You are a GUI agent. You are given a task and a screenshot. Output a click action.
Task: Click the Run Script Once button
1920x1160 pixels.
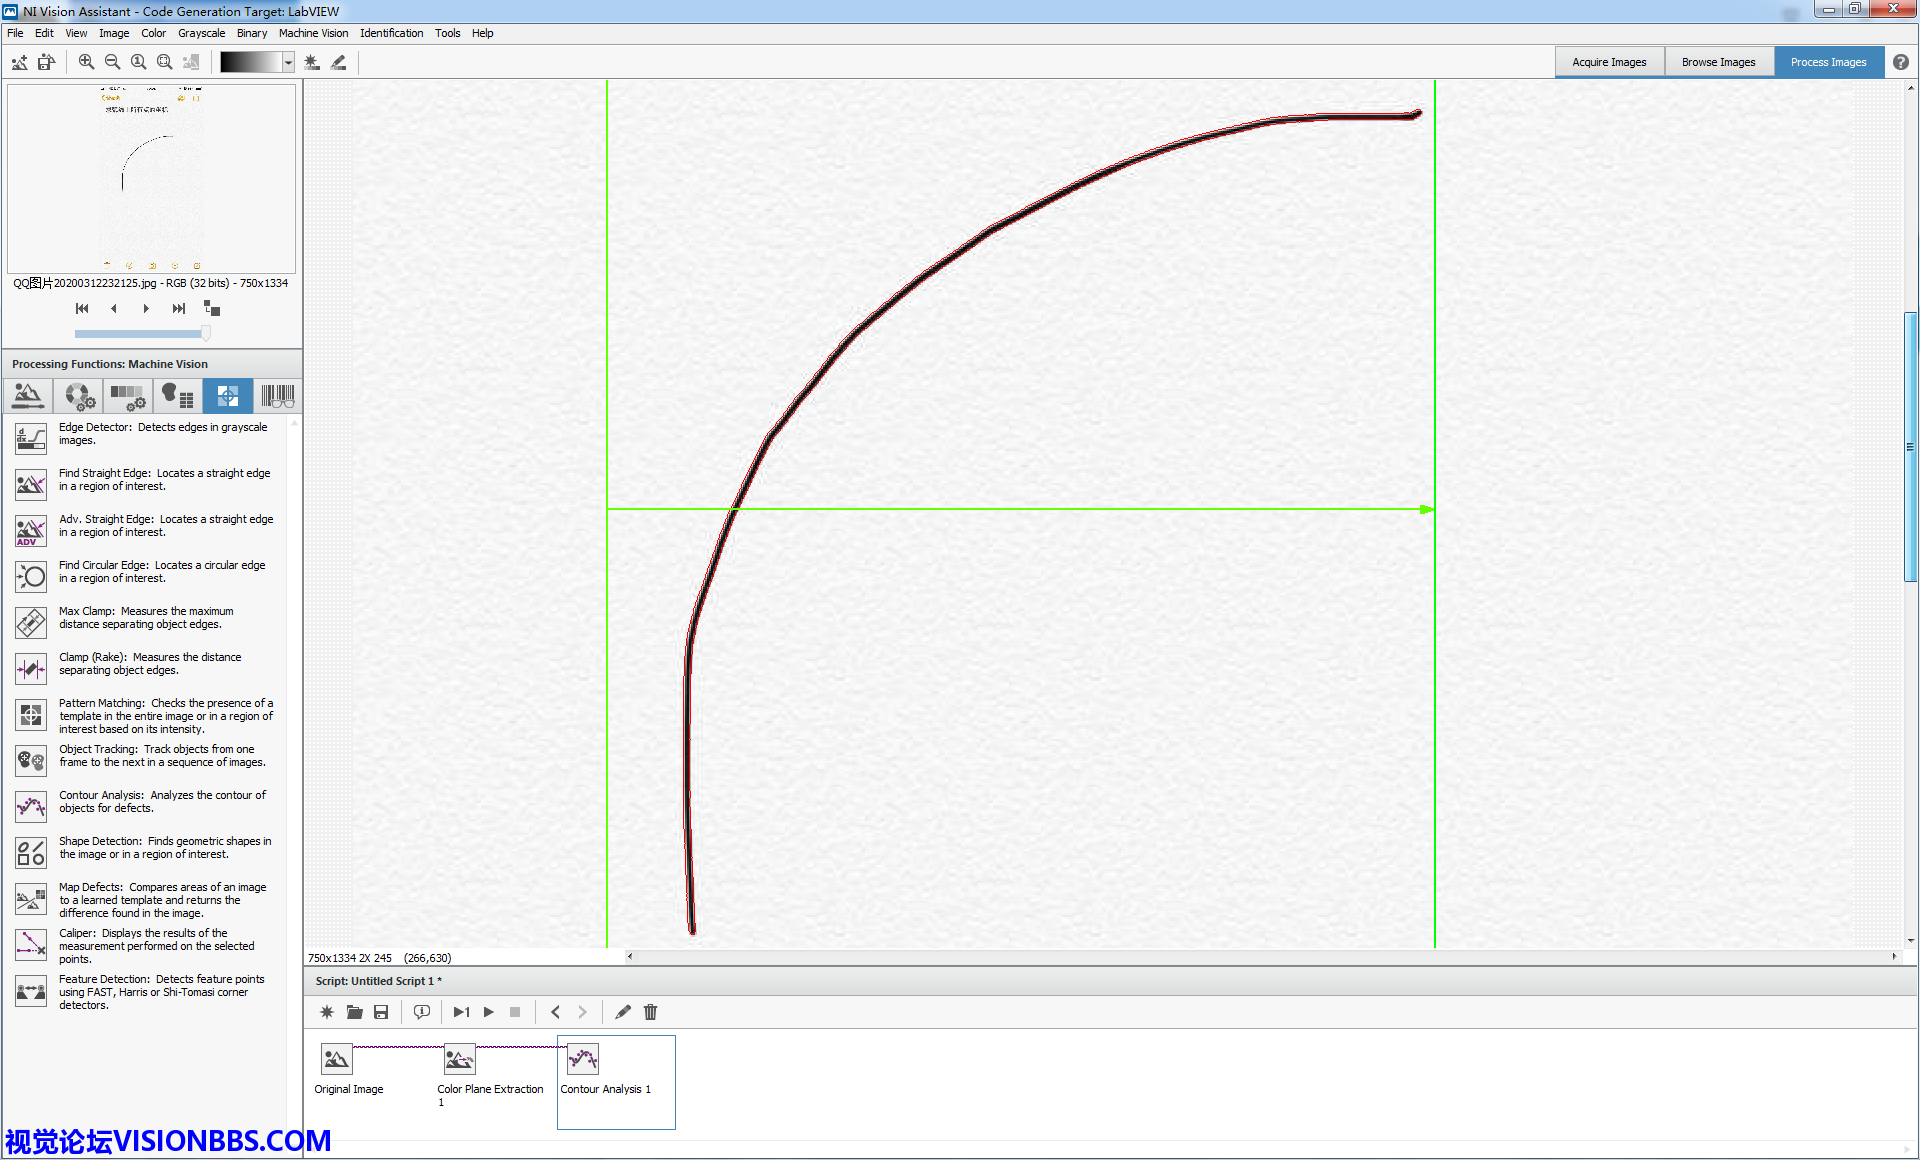(x=461, y=1012)
